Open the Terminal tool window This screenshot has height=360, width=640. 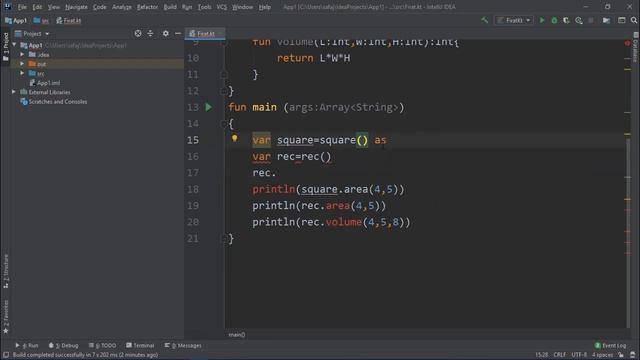[140, 345]
